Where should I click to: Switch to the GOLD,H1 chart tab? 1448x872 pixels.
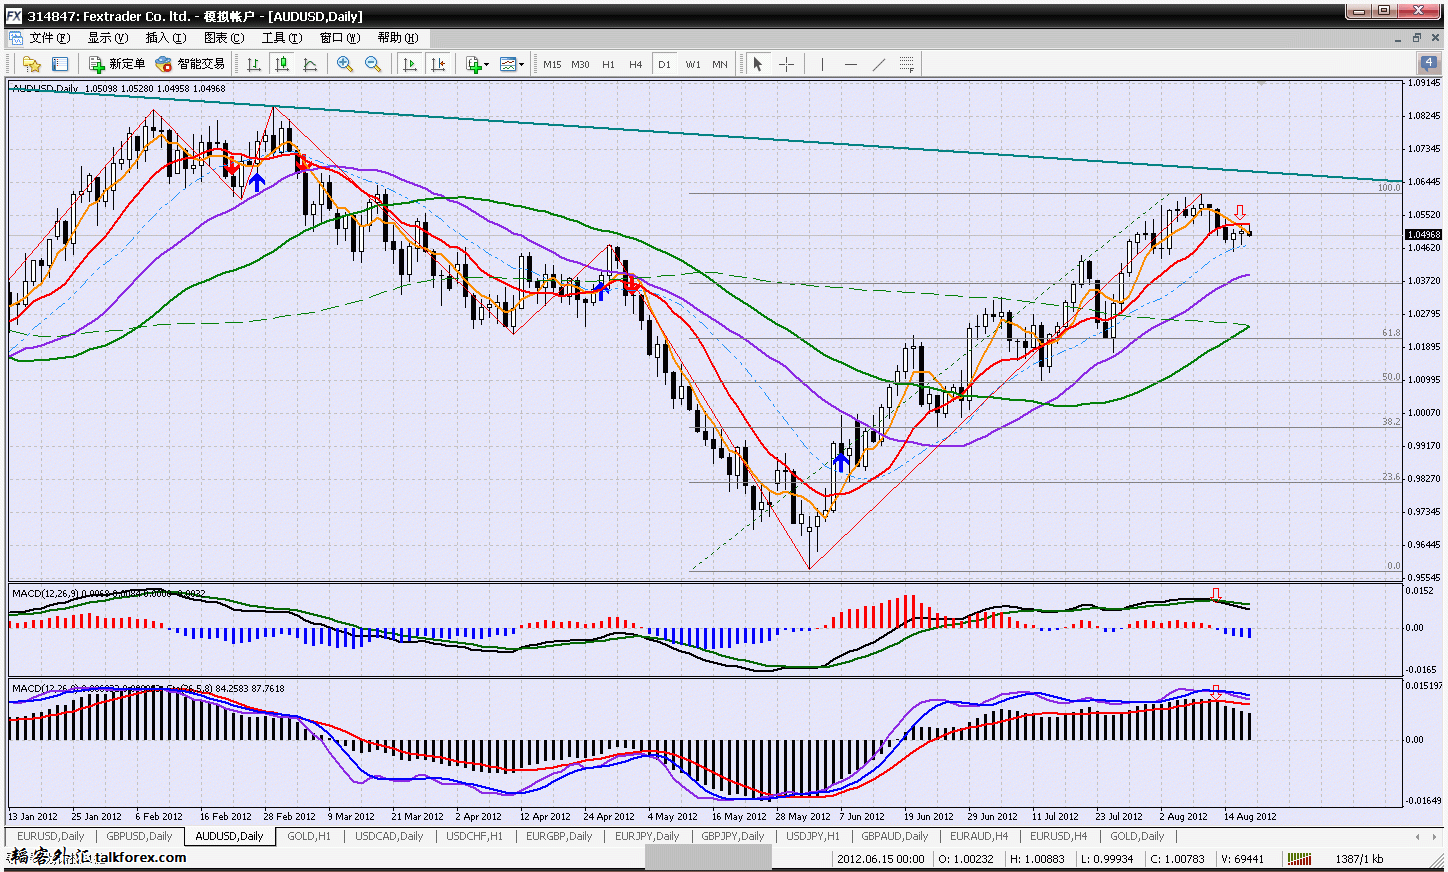tap(309, 836)
